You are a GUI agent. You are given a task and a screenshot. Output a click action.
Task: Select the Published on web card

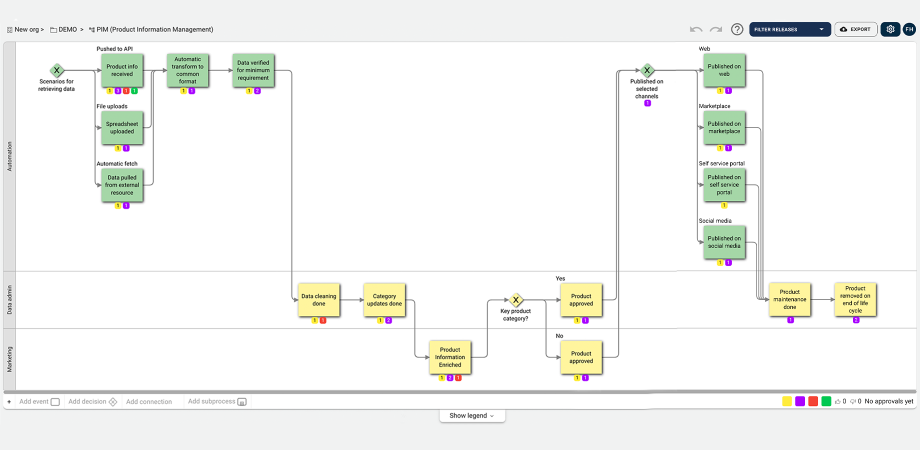click(724, 71)
